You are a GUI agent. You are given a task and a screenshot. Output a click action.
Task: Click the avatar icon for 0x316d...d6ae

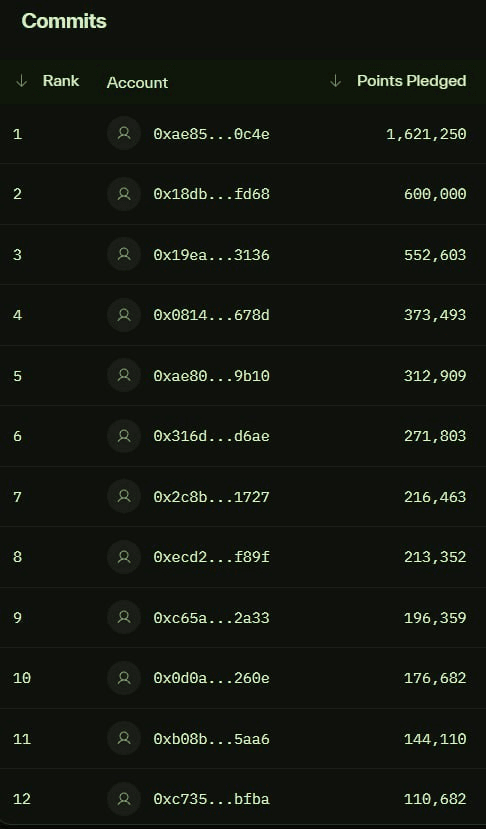point(124,436)
